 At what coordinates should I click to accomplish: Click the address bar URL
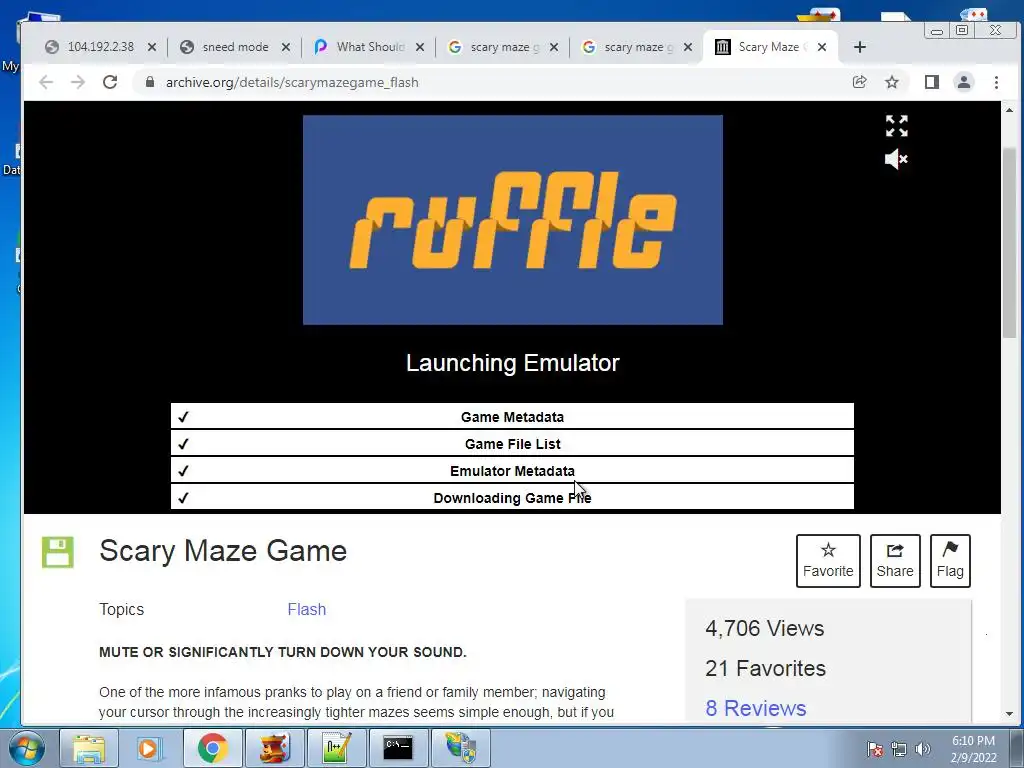pos(292,82)
